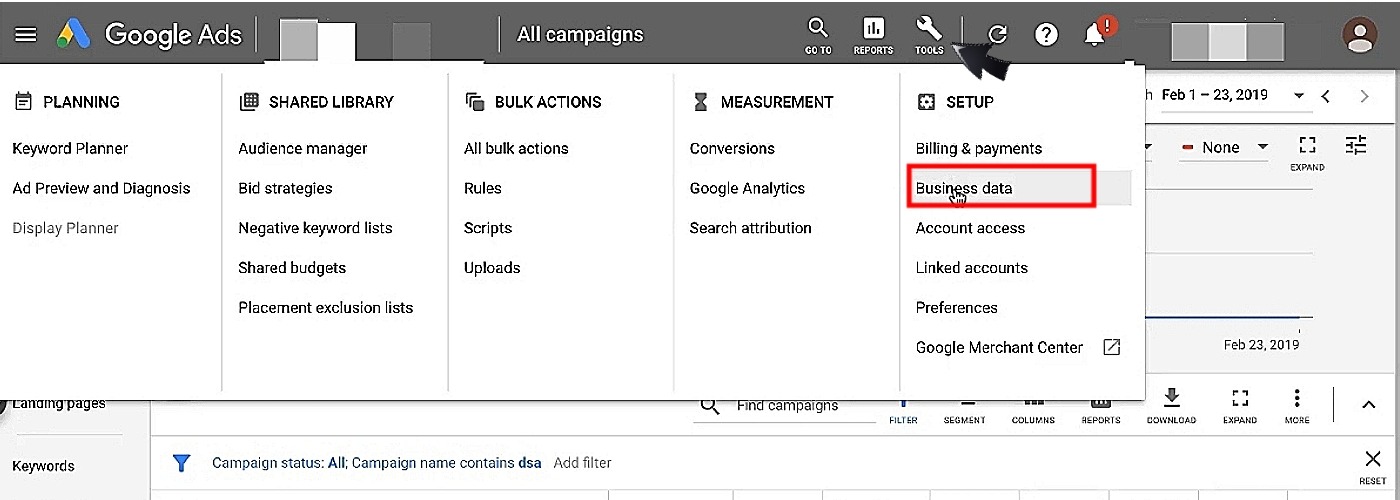This screenshot has height=500, width=1400.
Task: Go to next date range arrow
Action: 1364,96
